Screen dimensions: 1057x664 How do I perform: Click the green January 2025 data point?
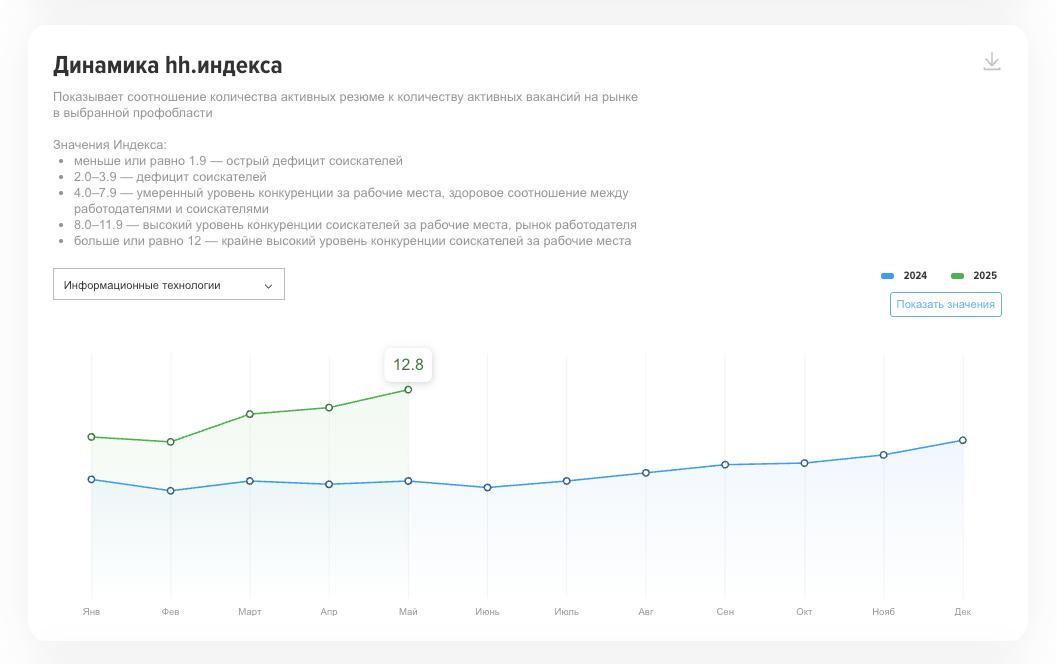(92, 437)
